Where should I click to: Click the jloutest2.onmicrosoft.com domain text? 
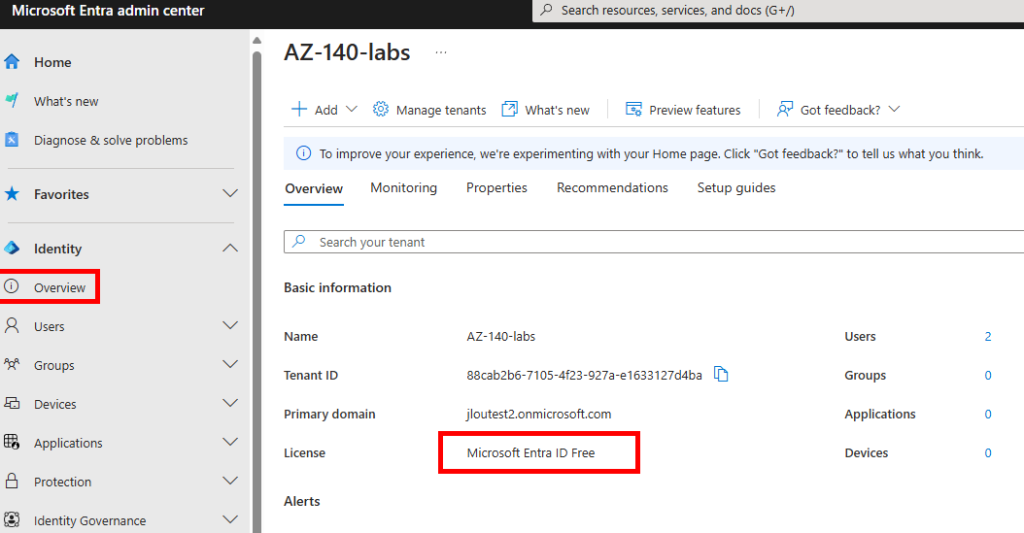click(x=539, y=414)
